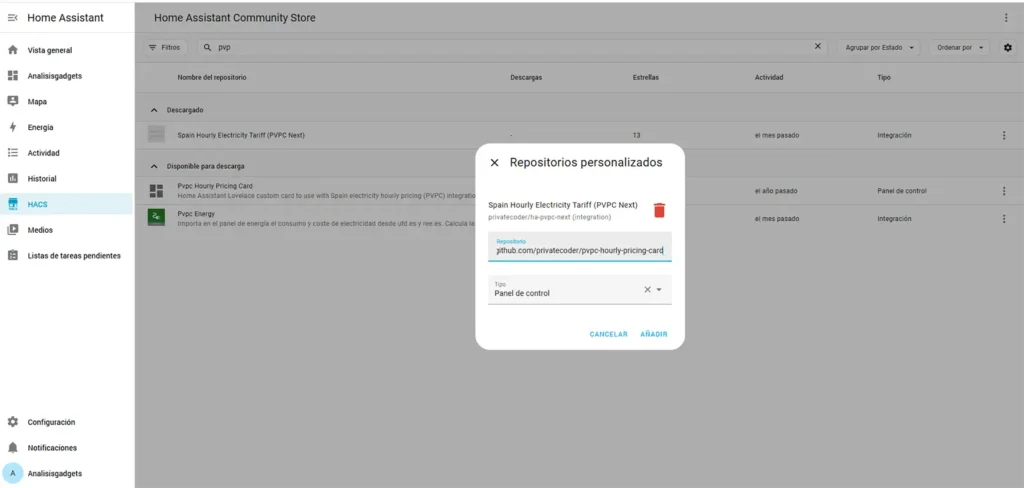Open Filtros filter panel
Viewport: 1024px width, 488px height.
pyautogui.click(x=165, y=48)
